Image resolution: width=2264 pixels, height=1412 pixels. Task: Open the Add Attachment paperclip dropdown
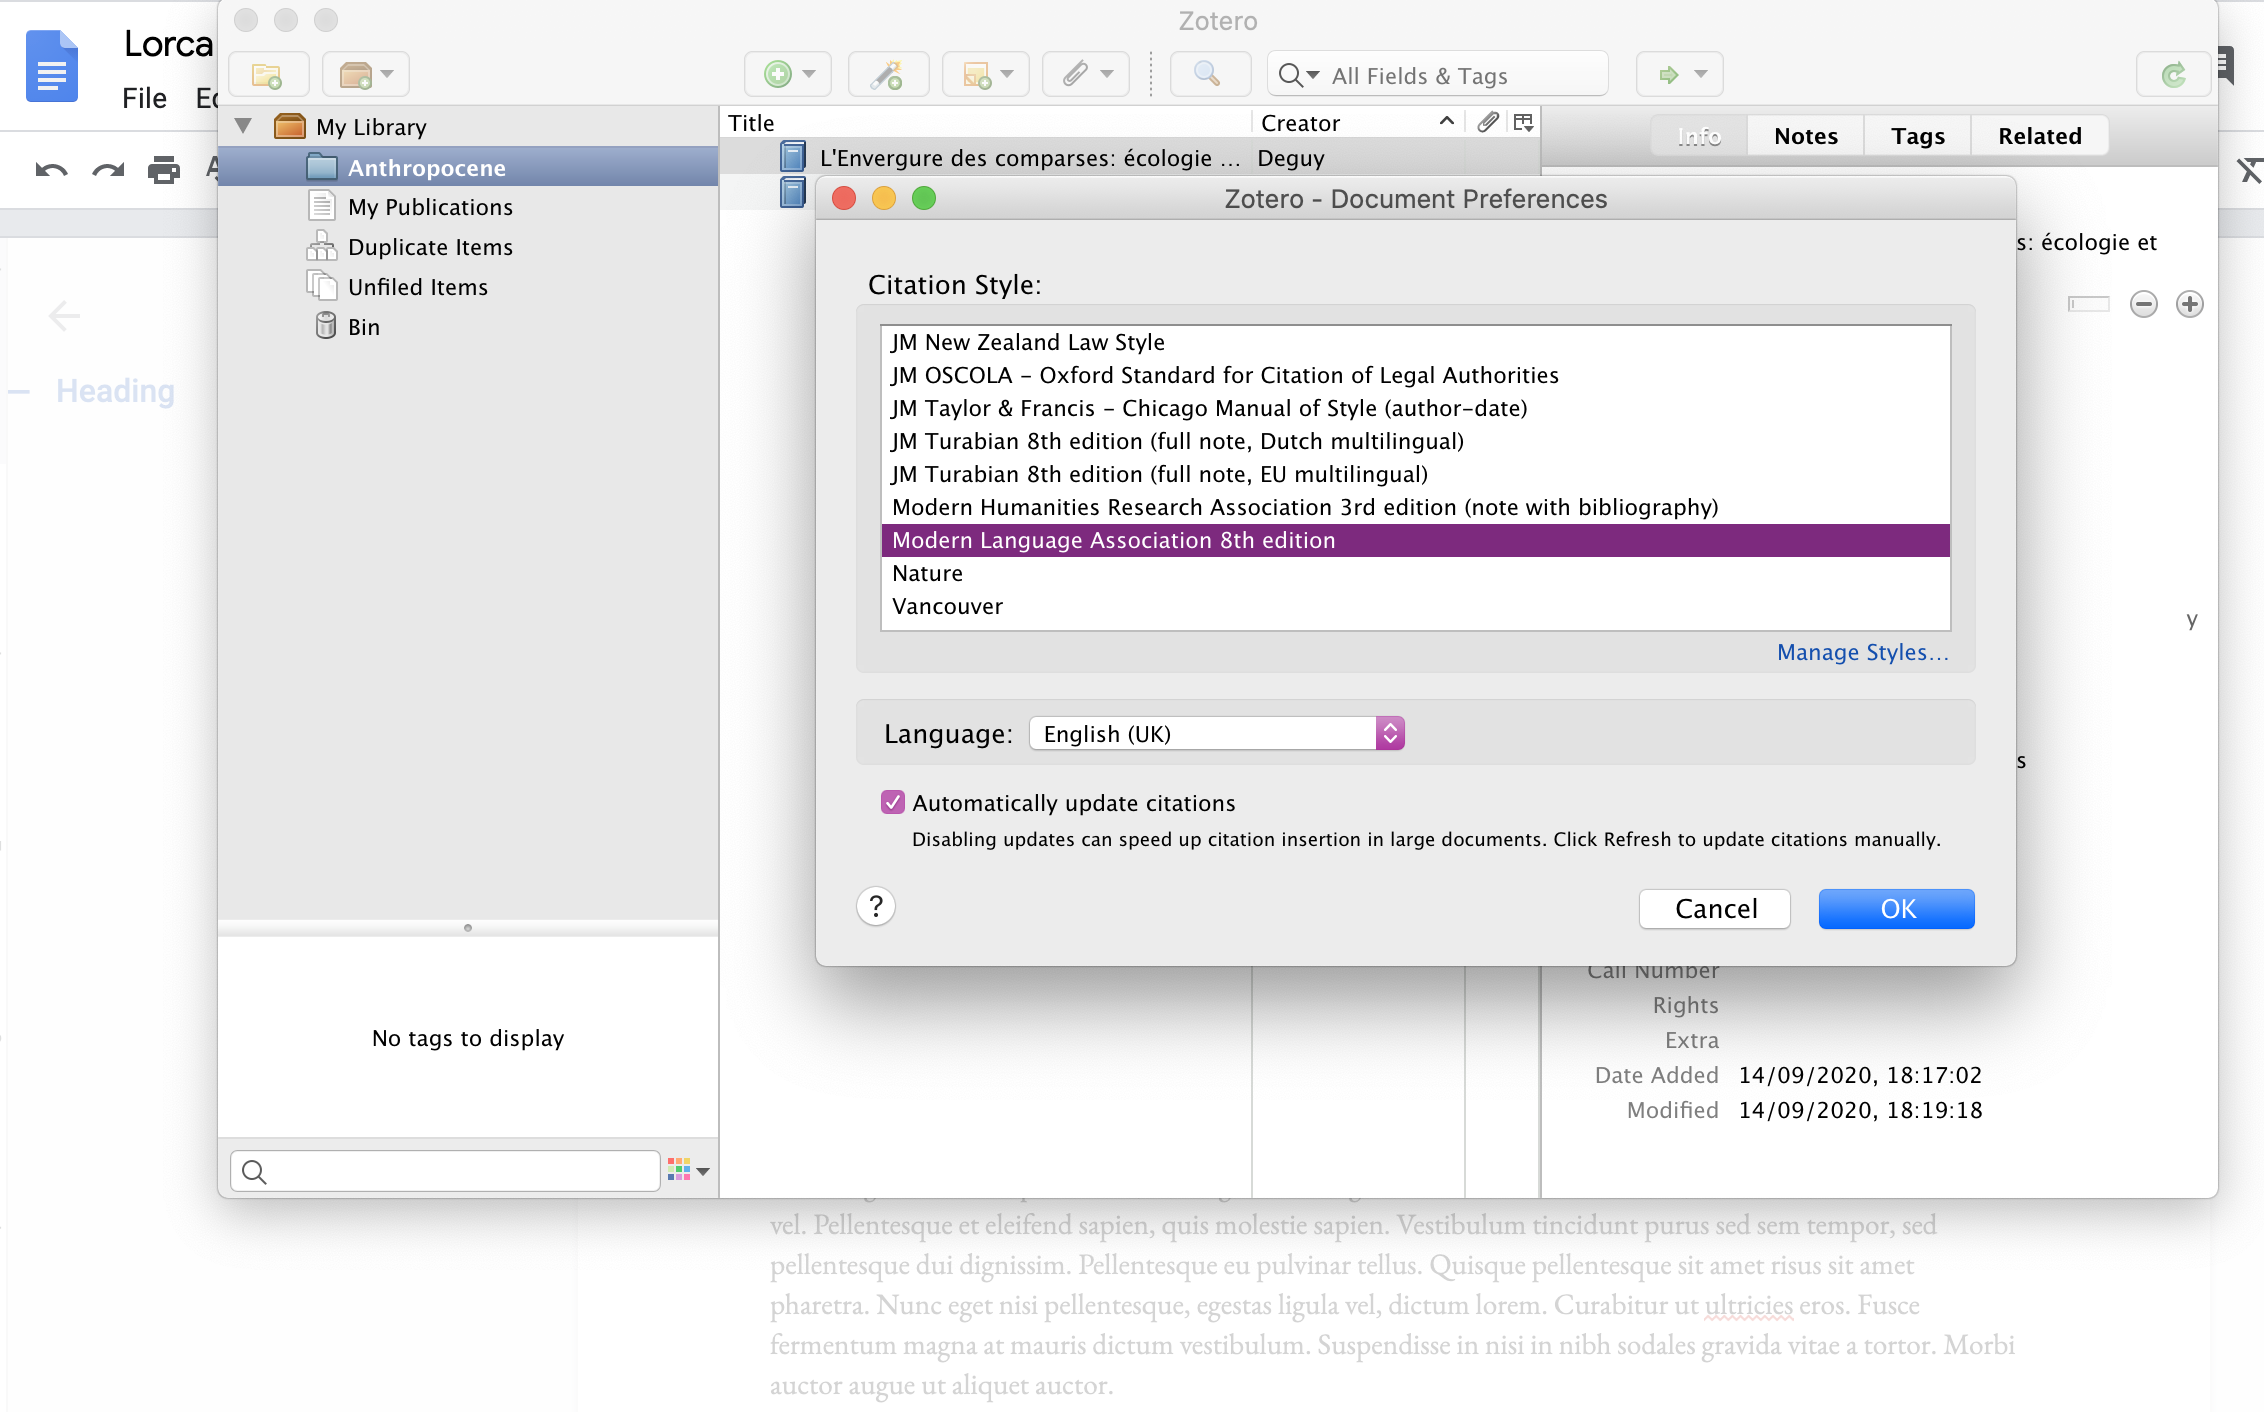click(x=1086, y=75)
